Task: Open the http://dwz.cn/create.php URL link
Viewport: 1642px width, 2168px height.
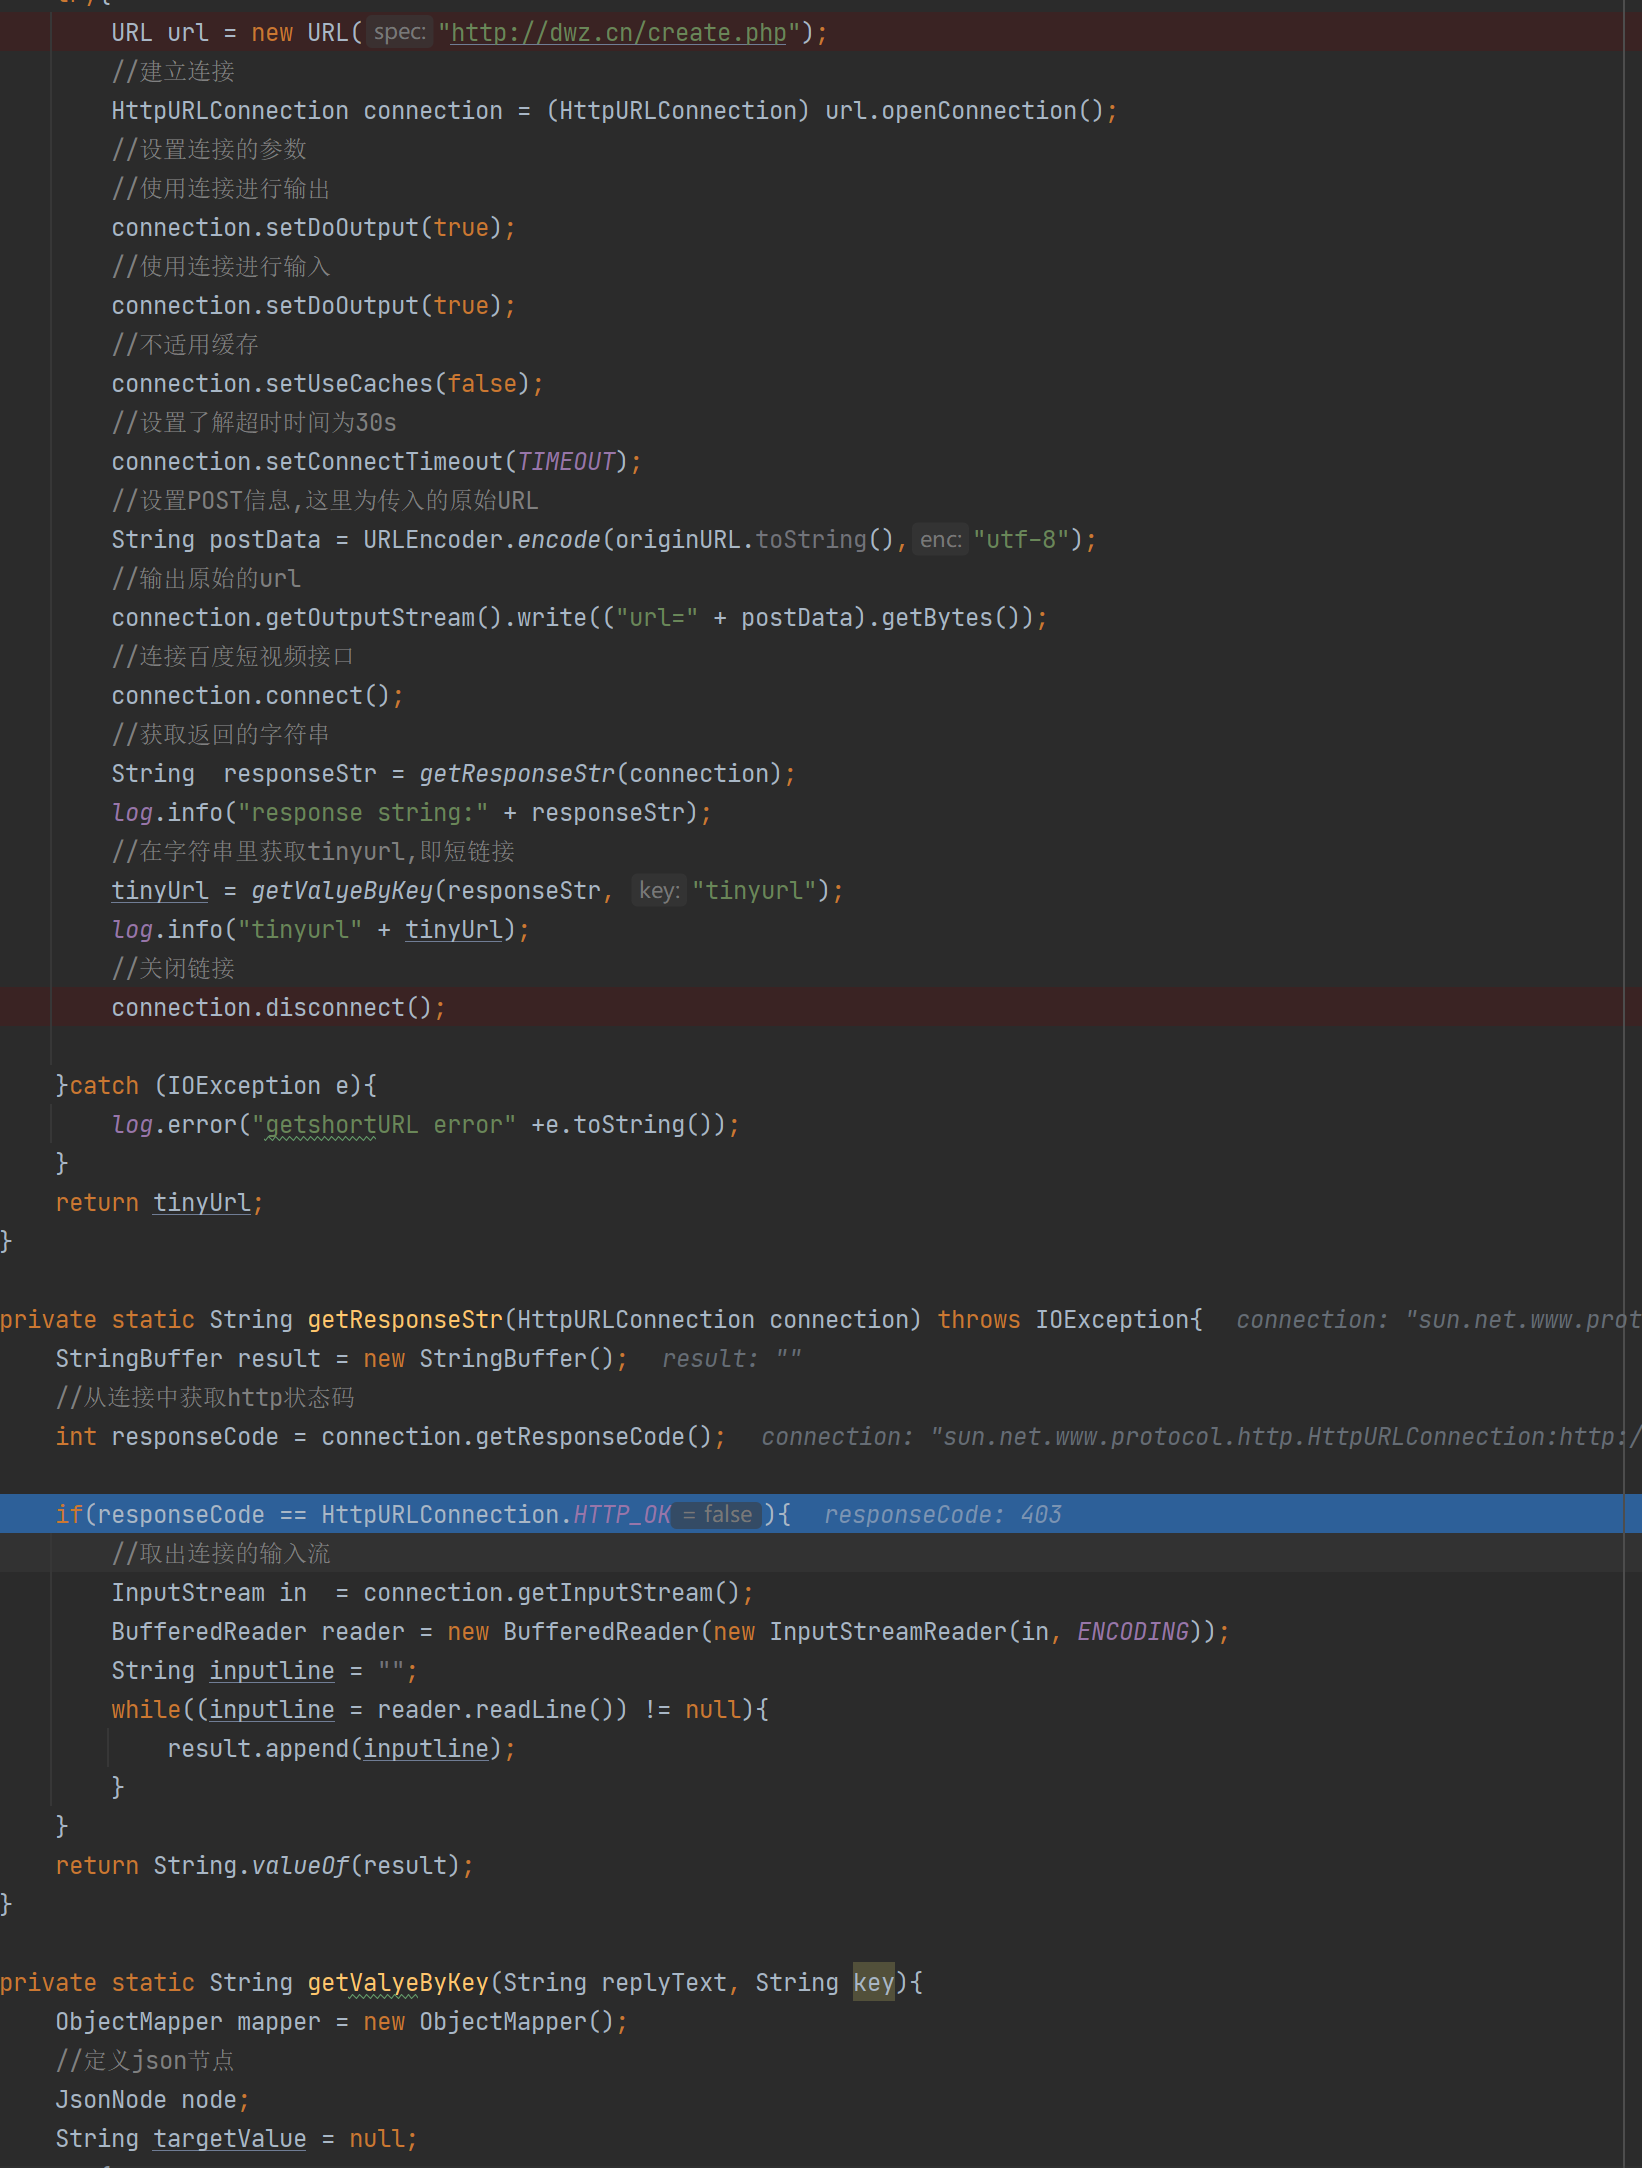Action: click(x=619, y=33)
